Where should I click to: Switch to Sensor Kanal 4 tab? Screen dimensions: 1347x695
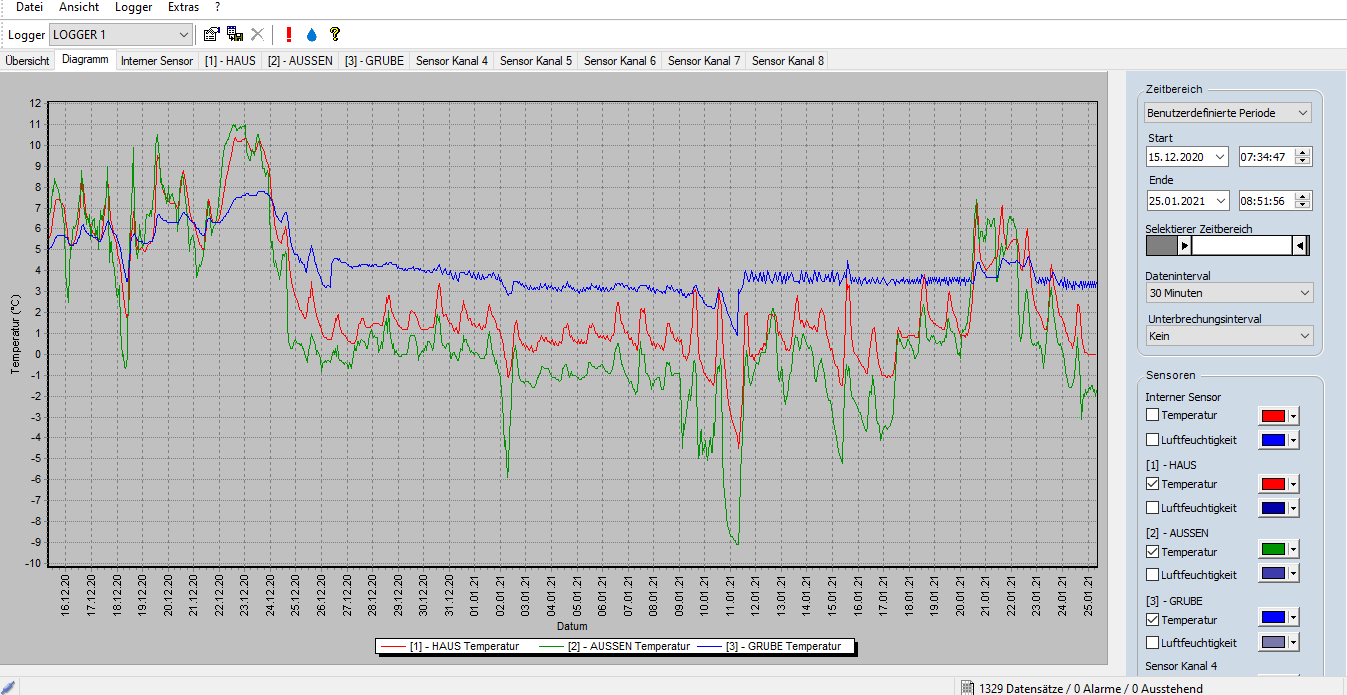[452, 61]
